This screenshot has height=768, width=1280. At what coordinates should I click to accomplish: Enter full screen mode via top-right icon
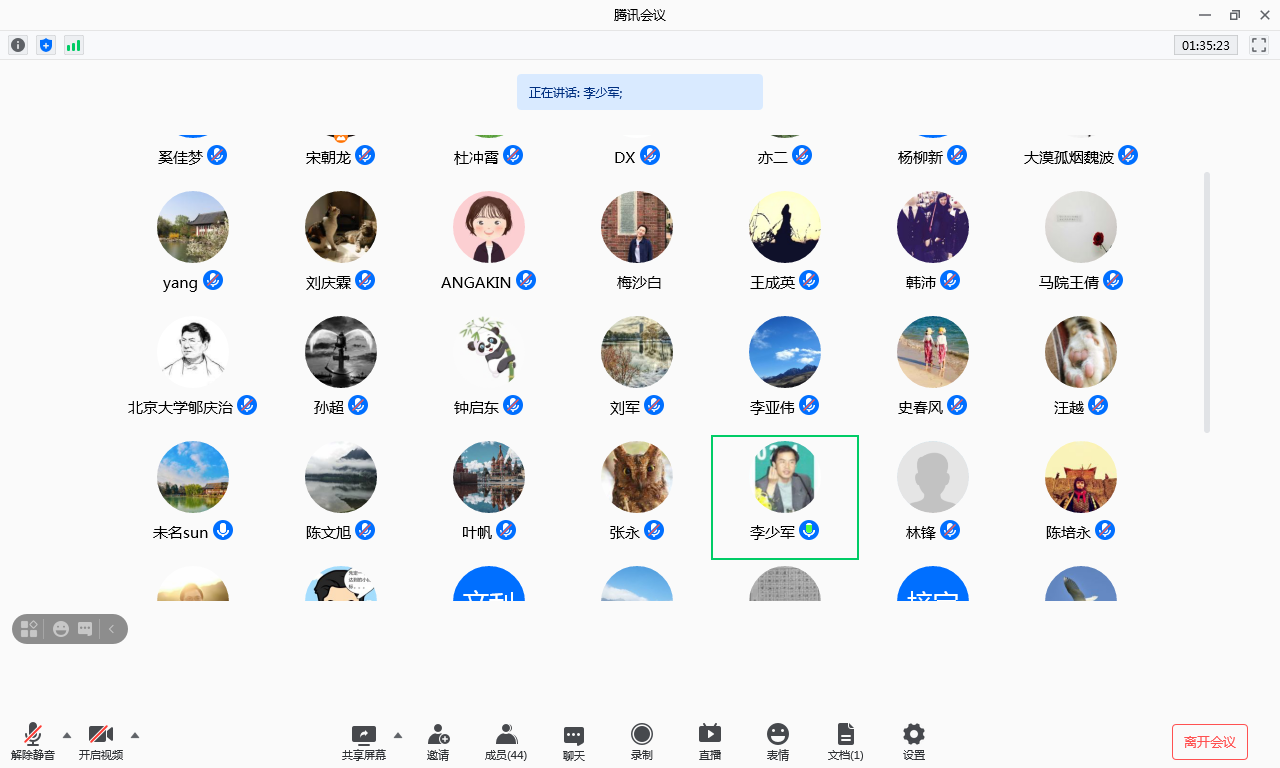(1259, 45)
